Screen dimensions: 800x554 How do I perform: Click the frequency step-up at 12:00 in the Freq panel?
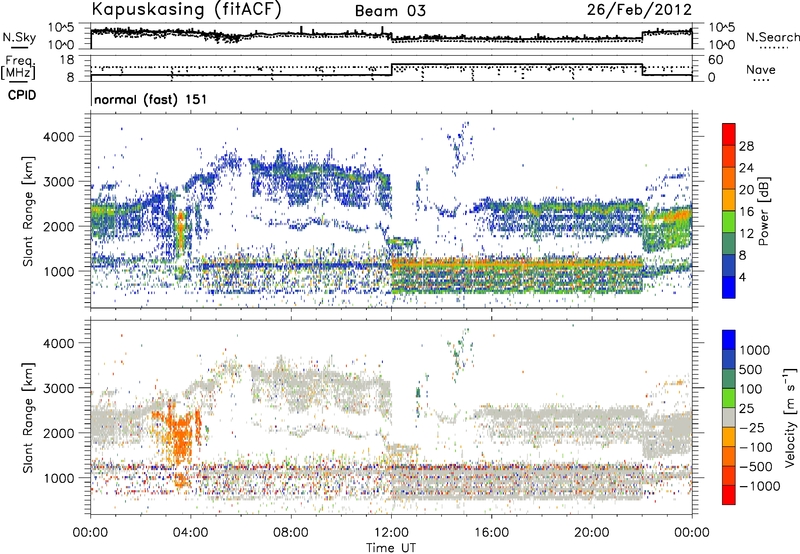391,70
